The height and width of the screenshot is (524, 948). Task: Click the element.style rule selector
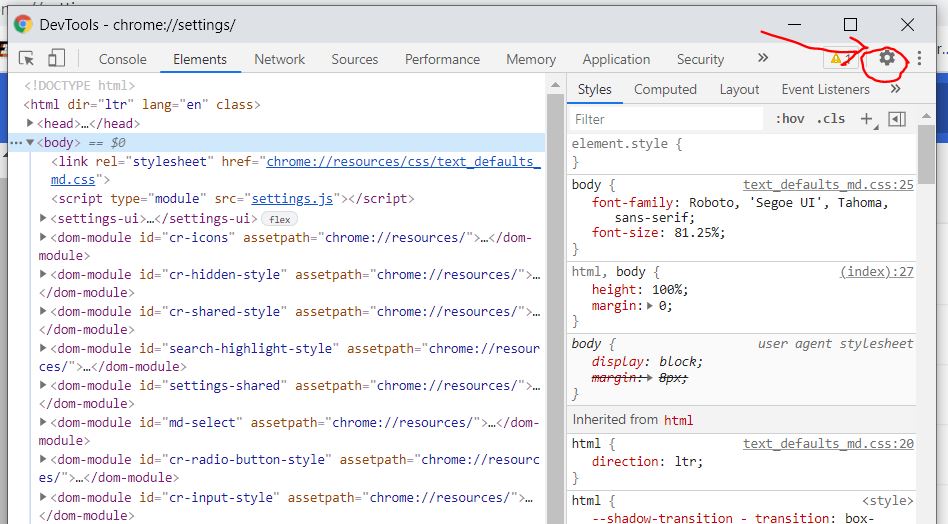[x=620, y=144]
